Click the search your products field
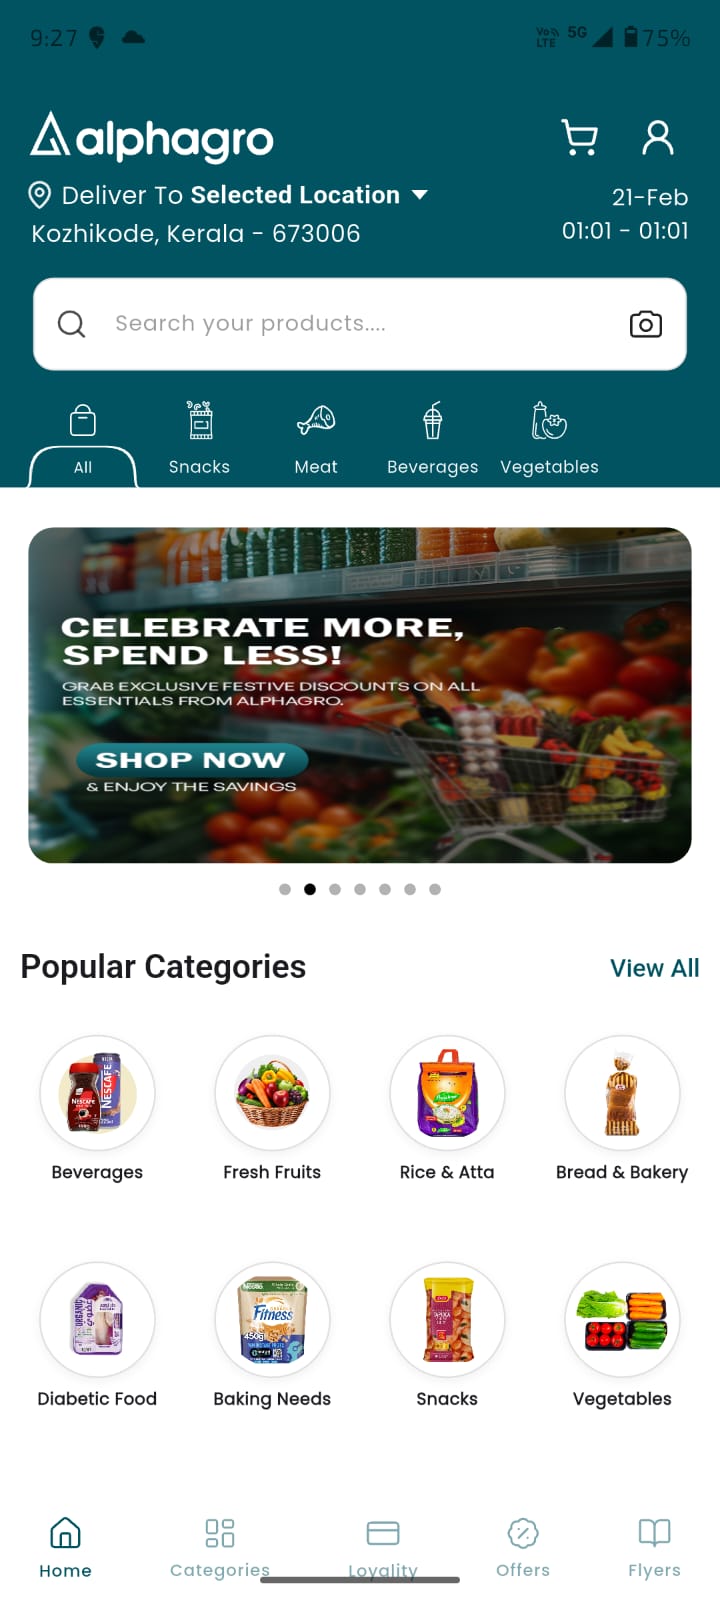The height and width of the screenshot is (1600, 720). 360,324
